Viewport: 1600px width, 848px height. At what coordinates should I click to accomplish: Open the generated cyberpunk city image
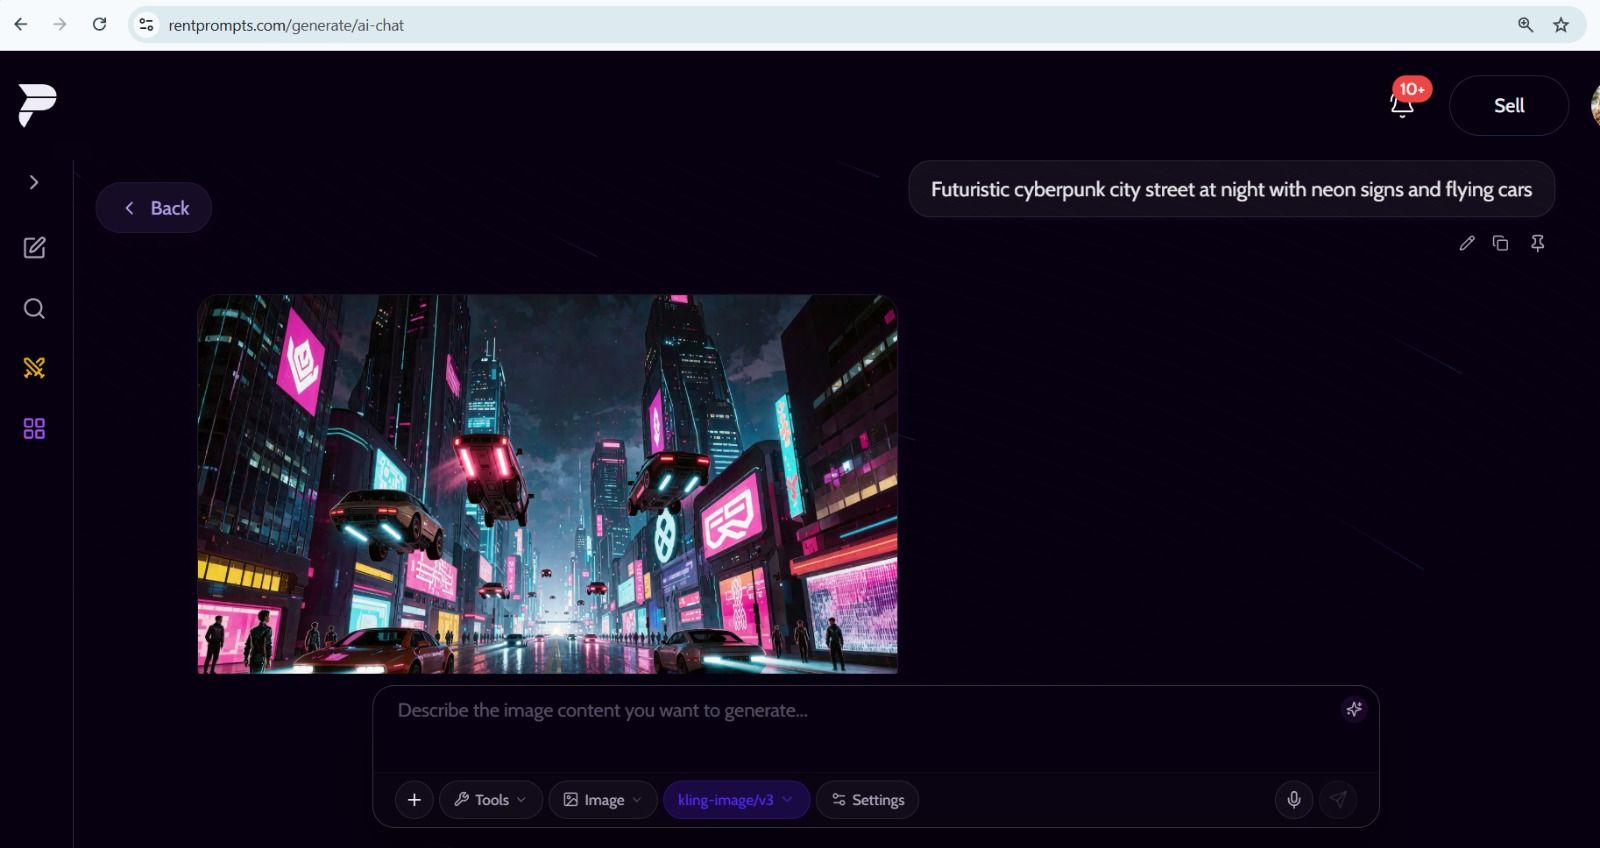(x=547, y=484)
